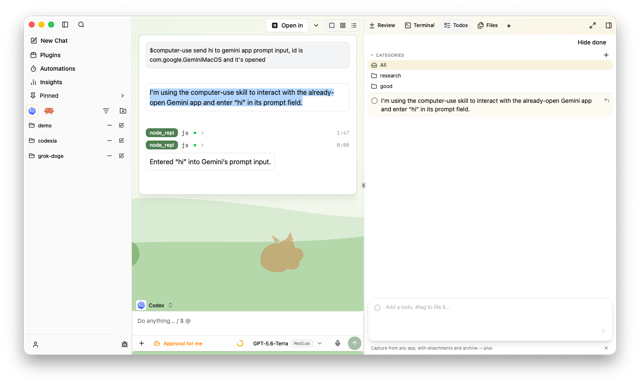The width and height of the screenshot is (640, 386).
Task: Create new chat in codexia project
Action: [121, 140]
